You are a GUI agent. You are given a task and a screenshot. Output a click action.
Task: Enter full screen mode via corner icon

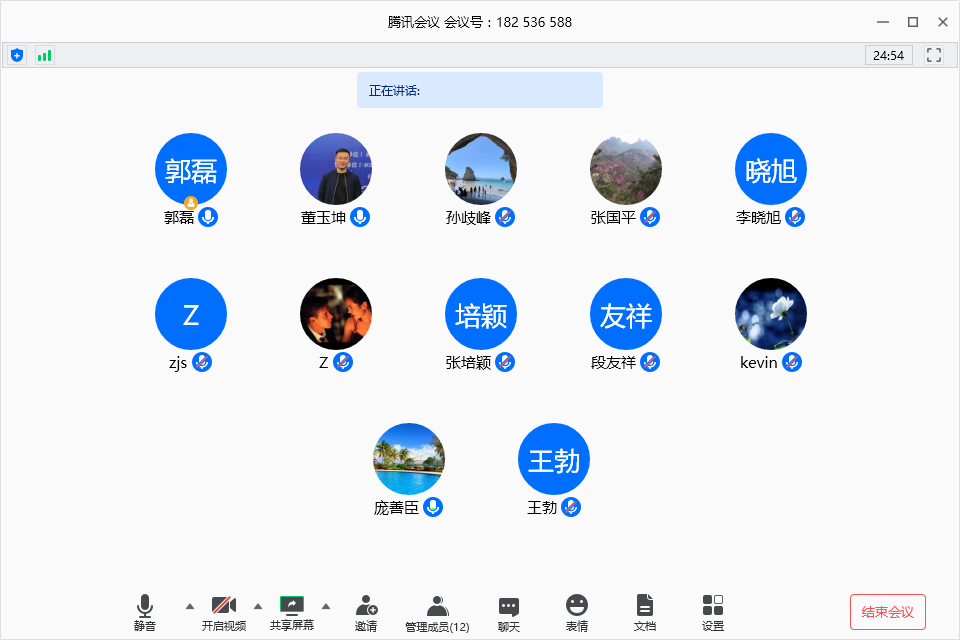(934, 55)
